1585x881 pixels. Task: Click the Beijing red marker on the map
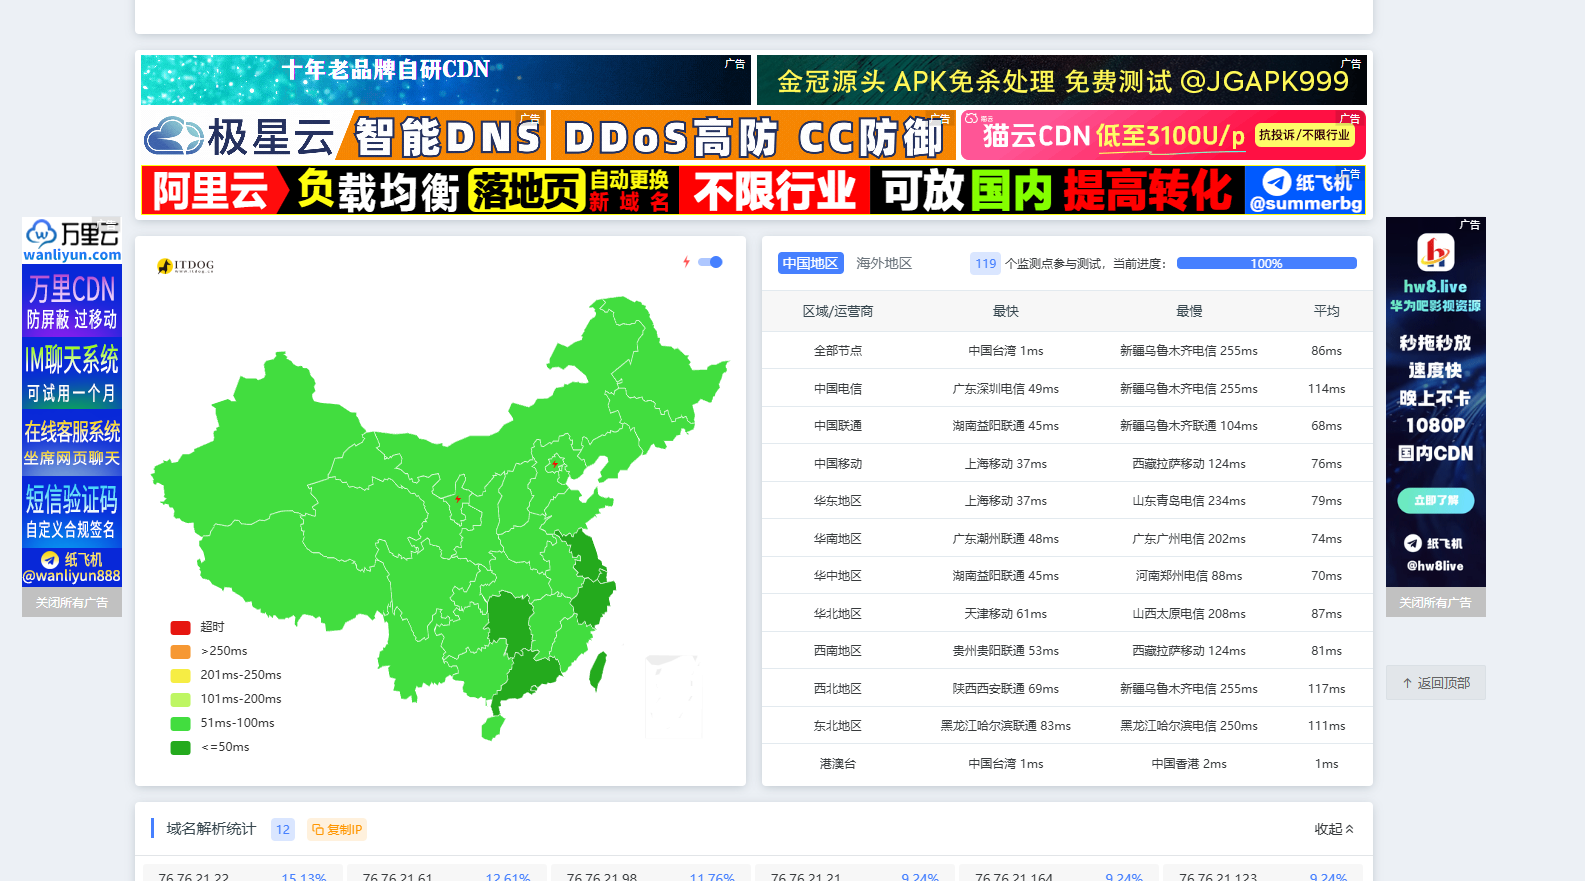(x=554, y=464)
